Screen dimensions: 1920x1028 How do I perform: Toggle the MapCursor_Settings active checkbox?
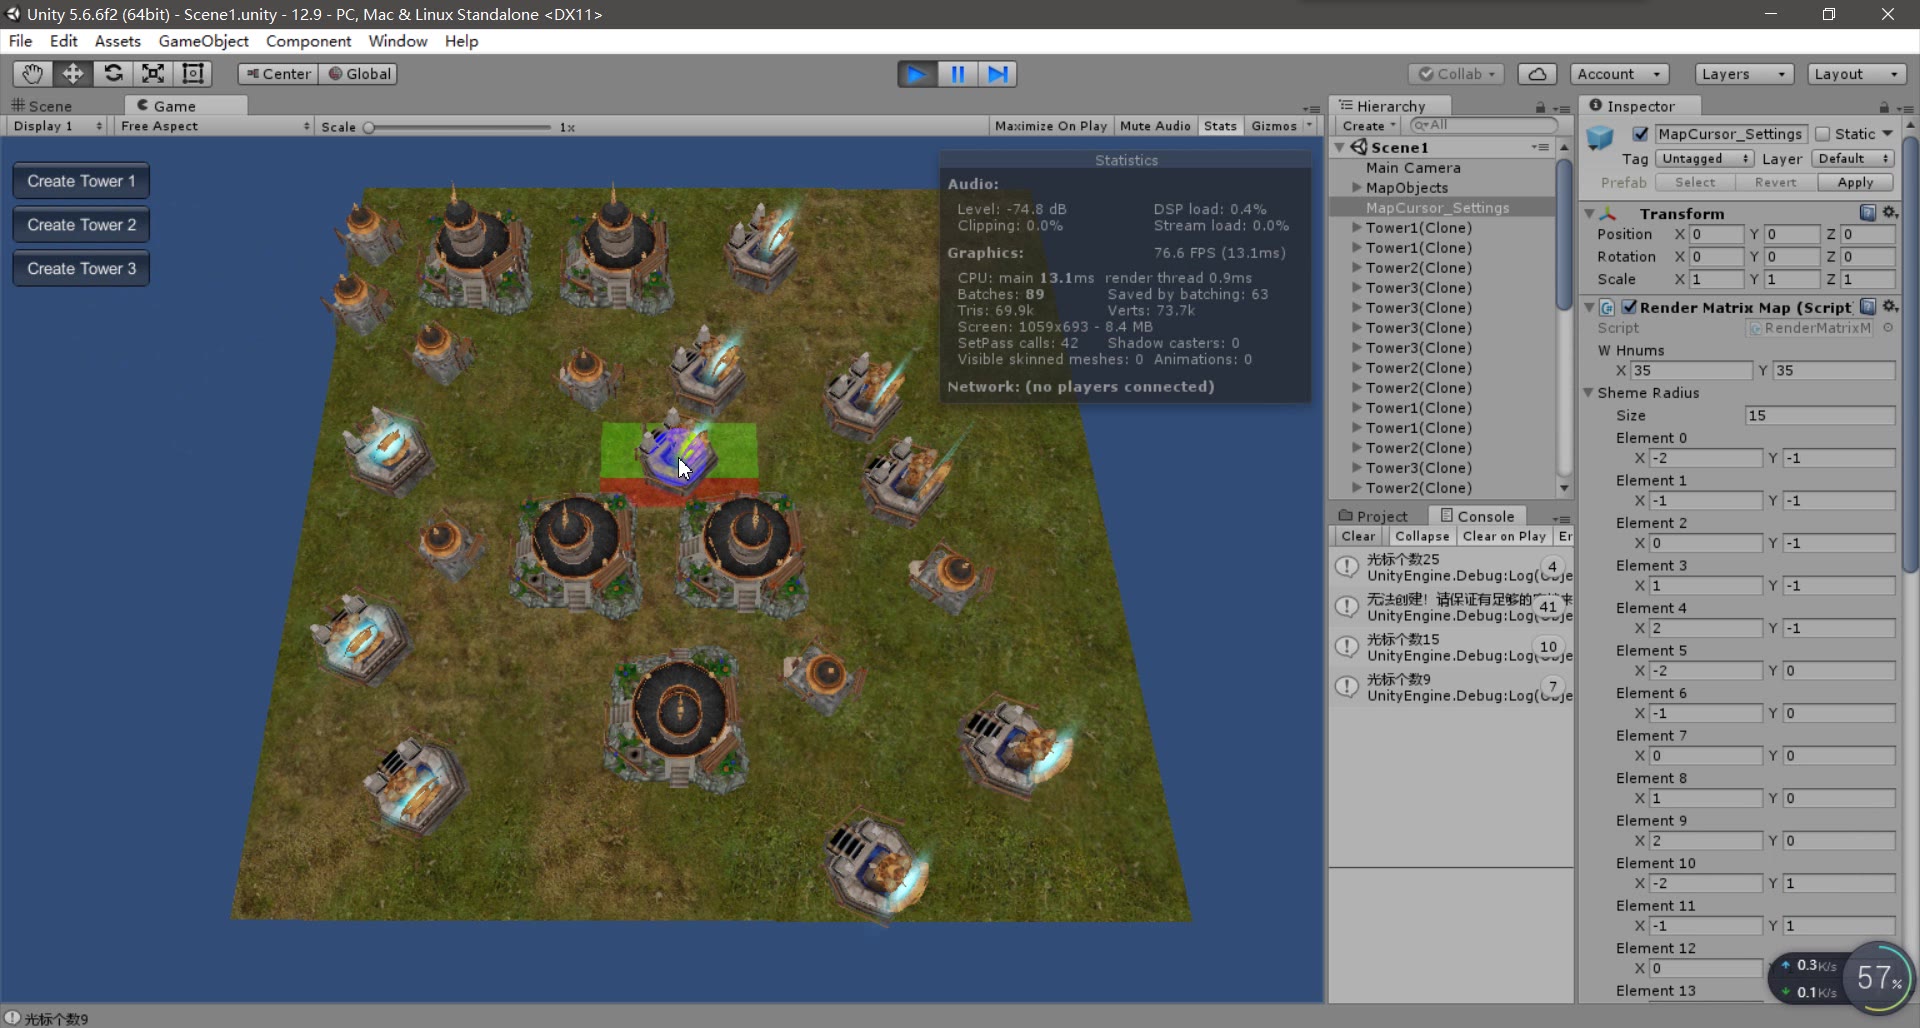click(1641, 134)
